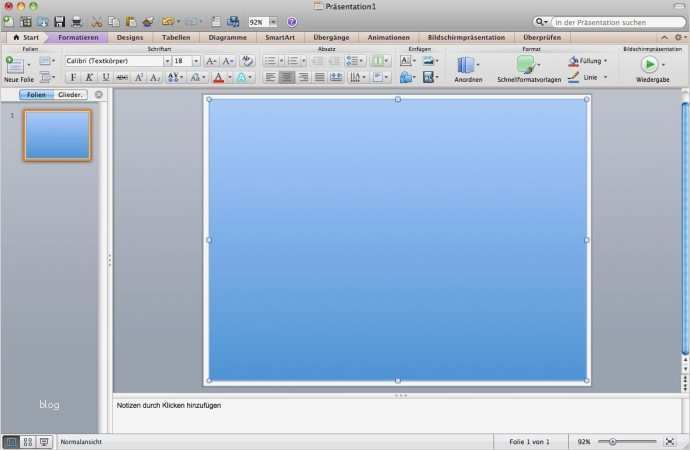Screen dimensions: 690x450
Task: Toggle strikethrough abc formatting button
Action: (x=122, y=77)
